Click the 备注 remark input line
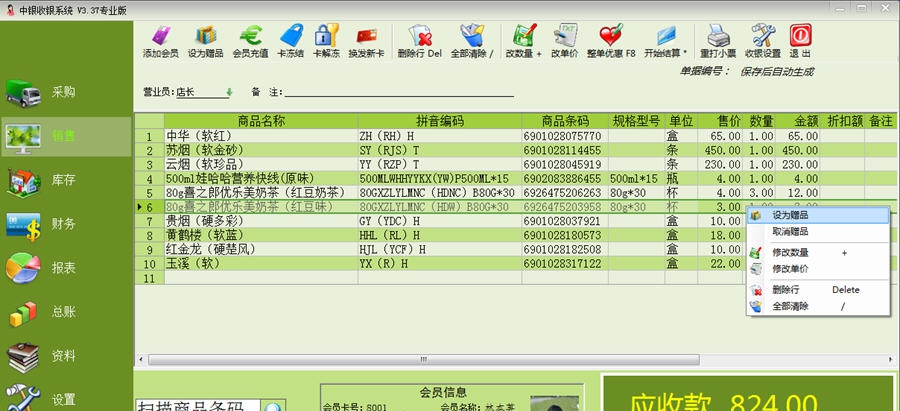 [x=399, y=92]
